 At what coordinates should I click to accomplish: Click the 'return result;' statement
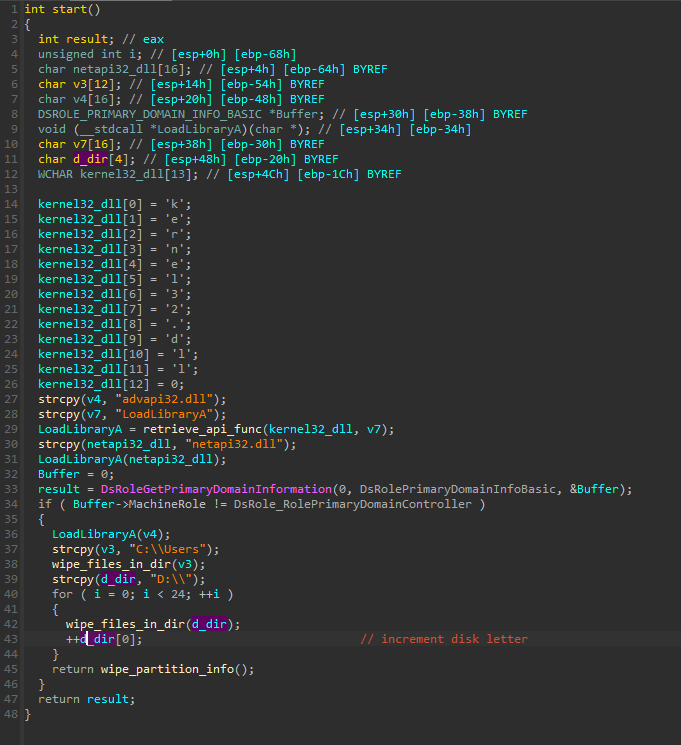point(86,699)
